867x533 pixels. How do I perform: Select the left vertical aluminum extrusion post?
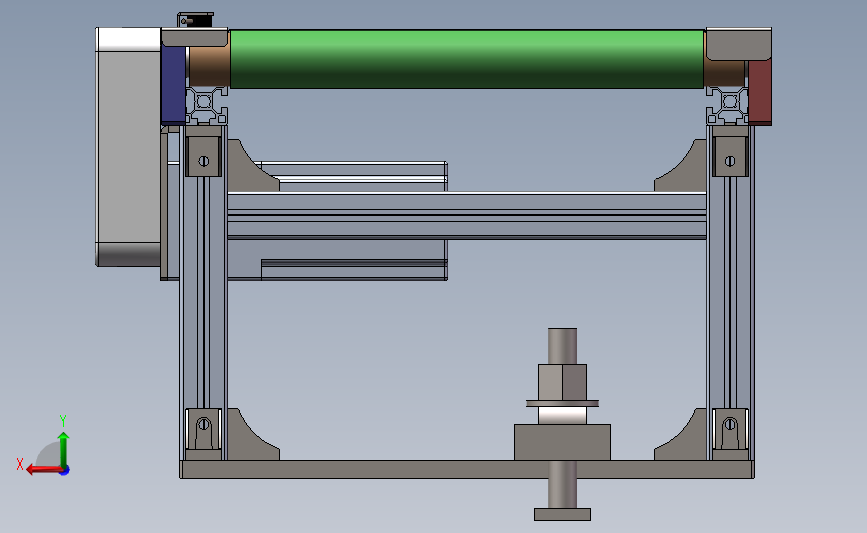[x=203, y=293]
